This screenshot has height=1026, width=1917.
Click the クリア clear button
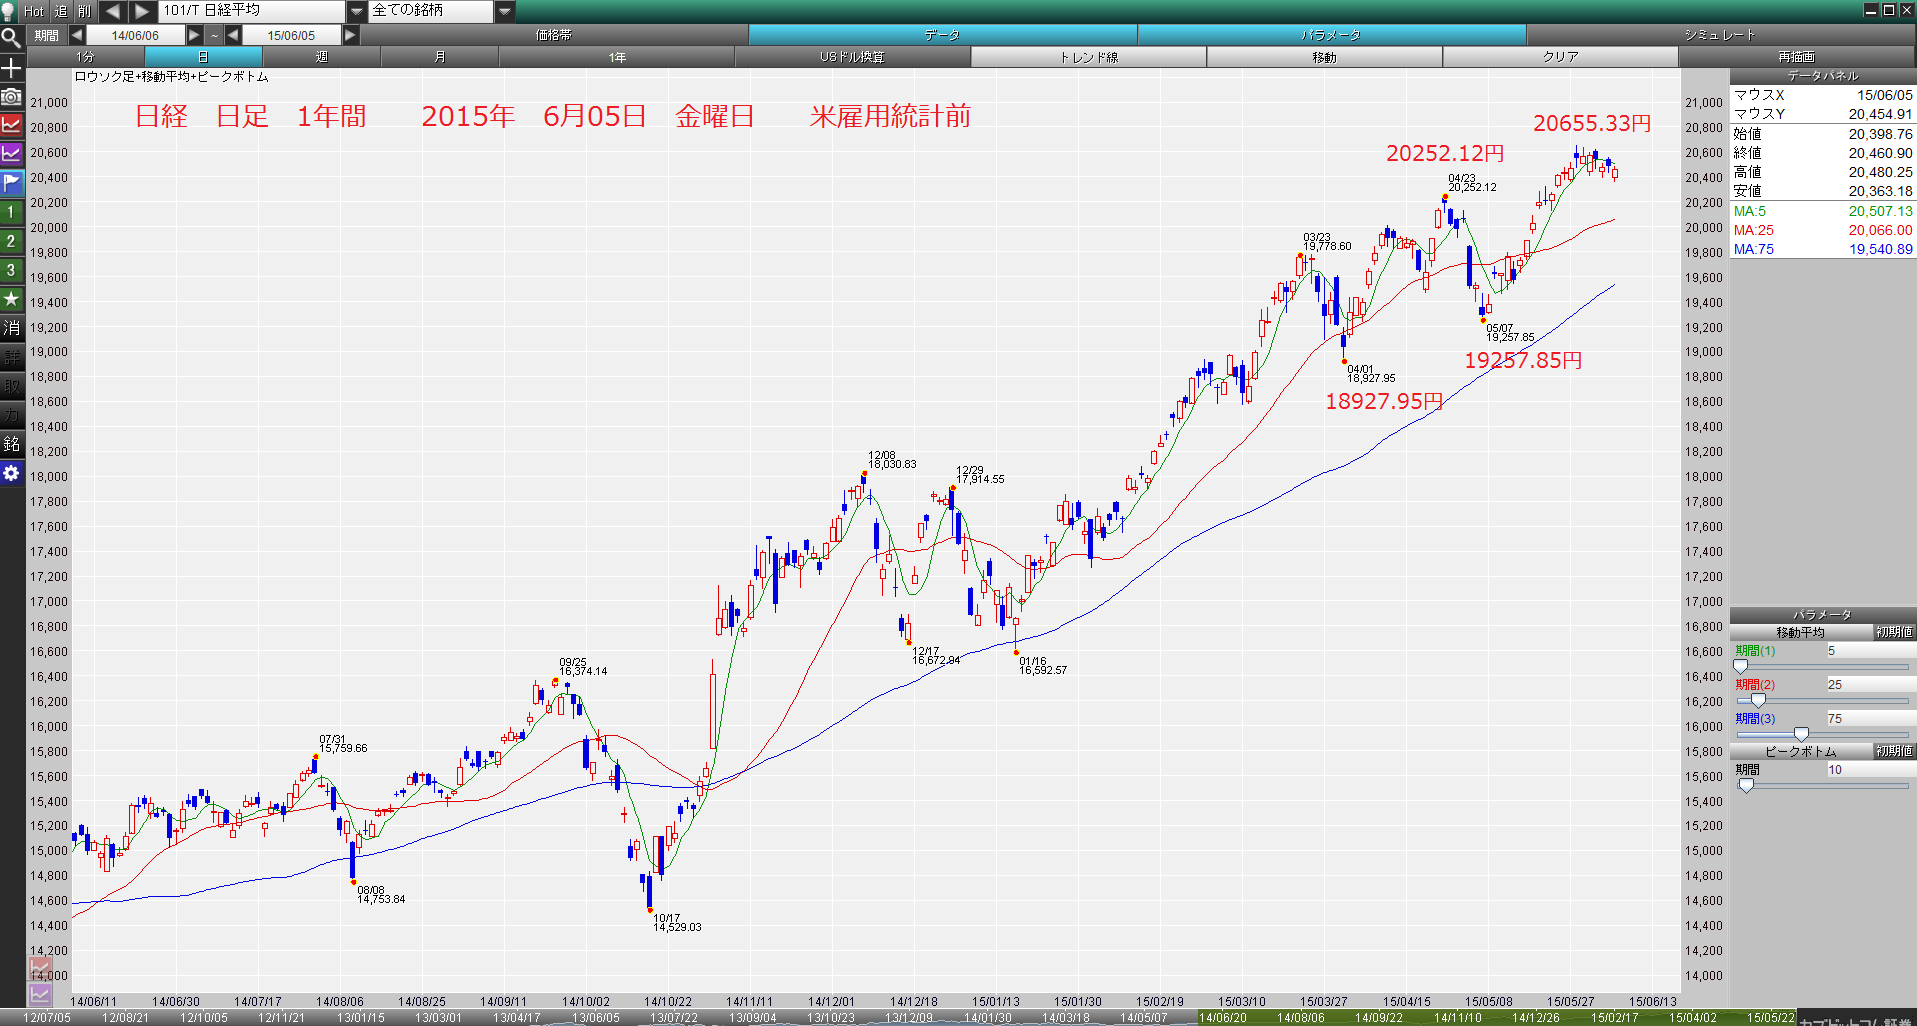[1560, 57]
